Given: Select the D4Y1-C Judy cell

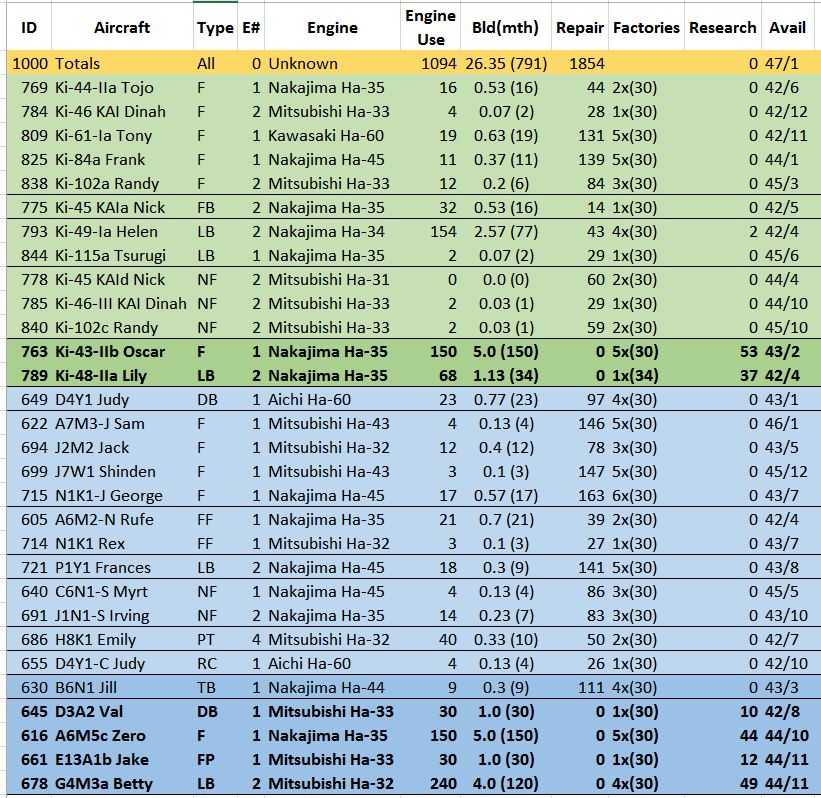Looking at the screenshot, I should click(123, 664).
